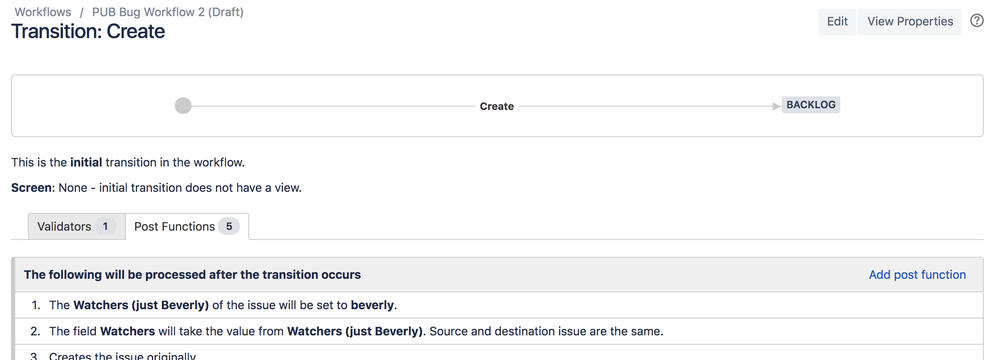Open the help question mark icon
Screen dimensions: 999x360
coord(977,21)
